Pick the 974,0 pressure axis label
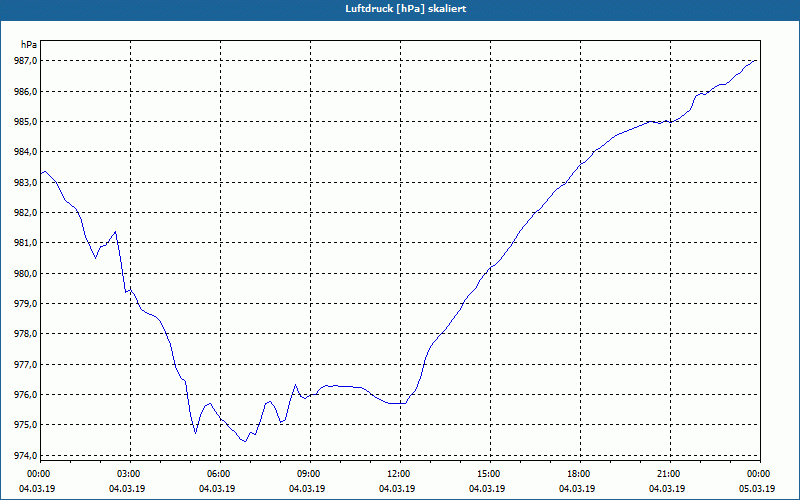The height and width of the screenshot is (500, 800). [26, 455]
